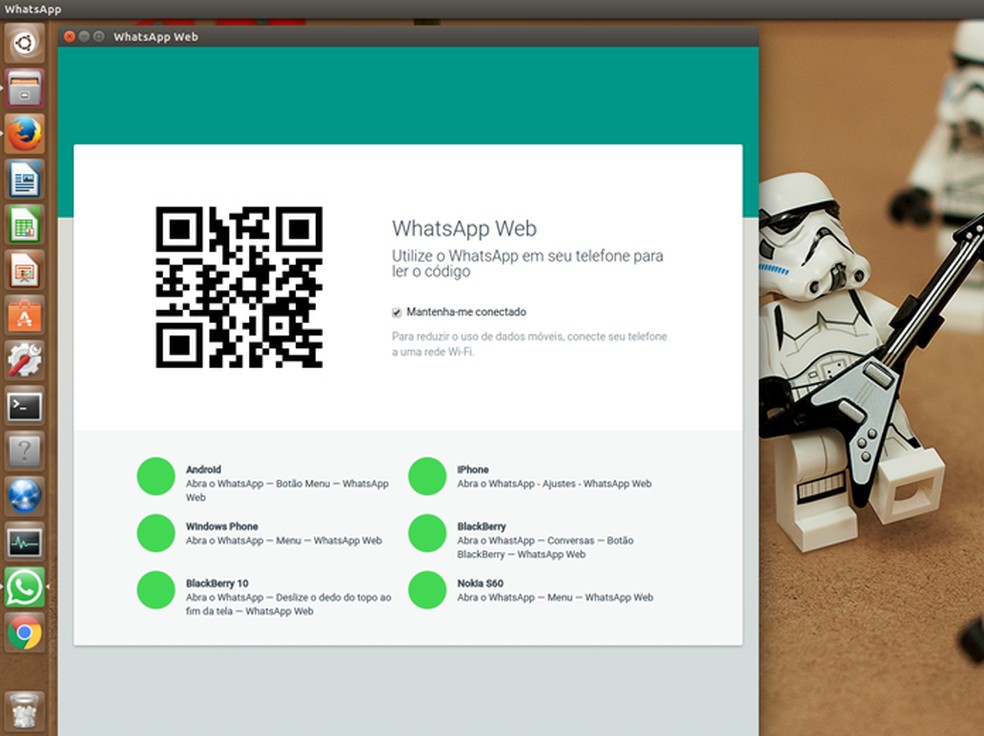Launch the Terminal from the launcher
Viewport: 984px width, 736px height.
(24, 406)
